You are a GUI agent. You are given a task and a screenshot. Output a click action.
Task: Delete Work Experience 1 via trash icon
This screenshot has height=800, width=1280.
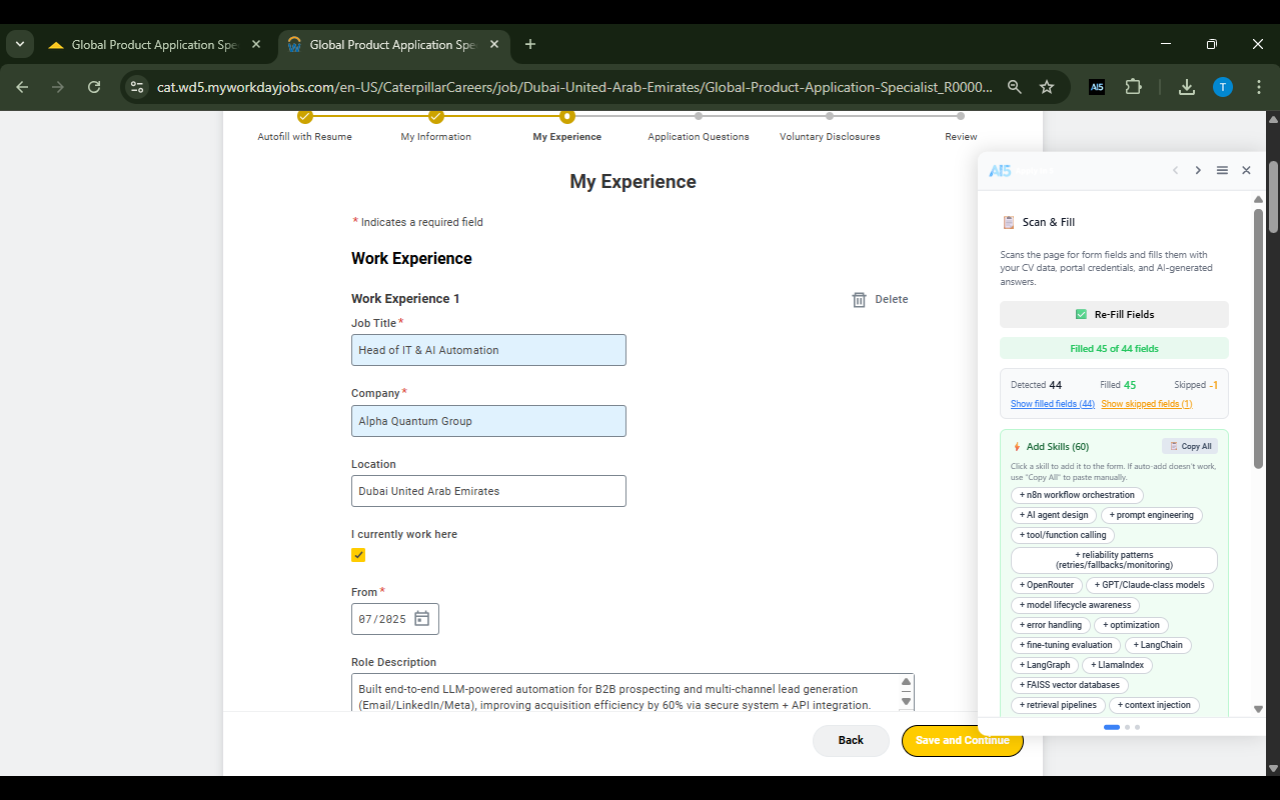coord(858,299)
